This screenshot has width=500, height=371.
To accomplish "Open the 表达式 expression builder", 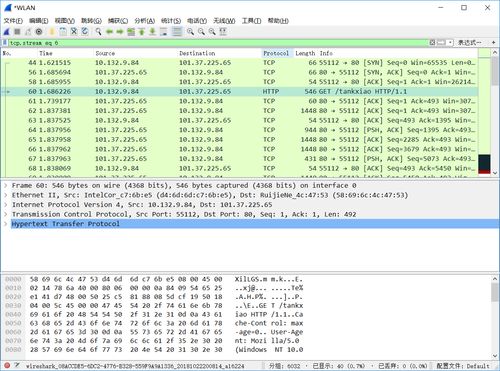I will (469, 43).
